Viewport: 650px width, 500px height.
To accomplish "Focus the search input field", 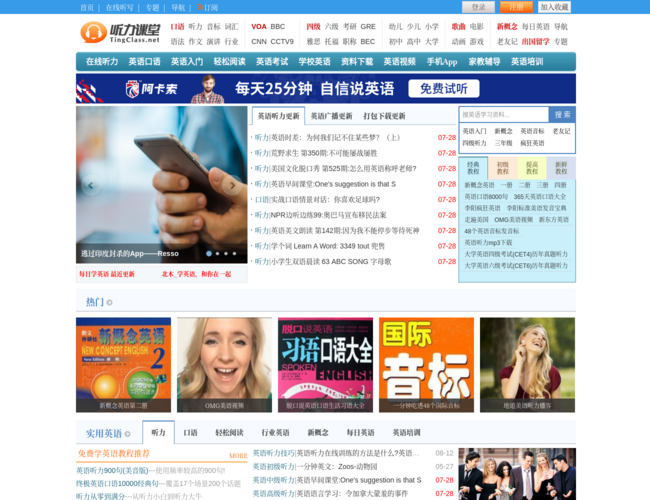I will (504, 115).
